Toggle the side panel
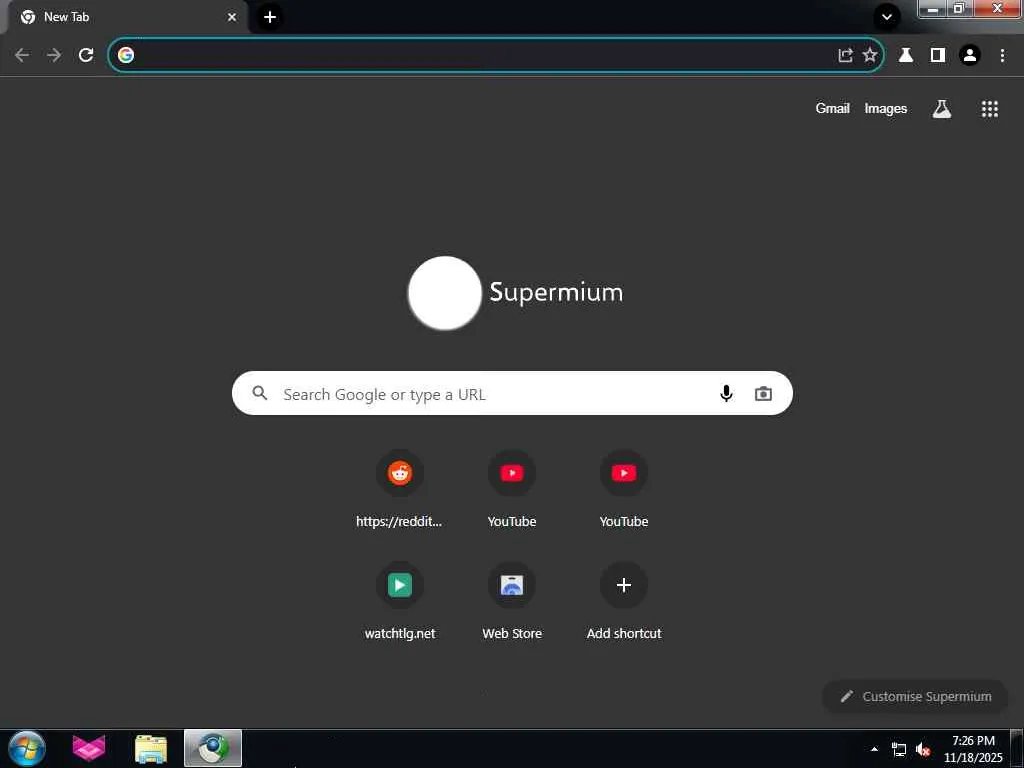 pos(938,55)
